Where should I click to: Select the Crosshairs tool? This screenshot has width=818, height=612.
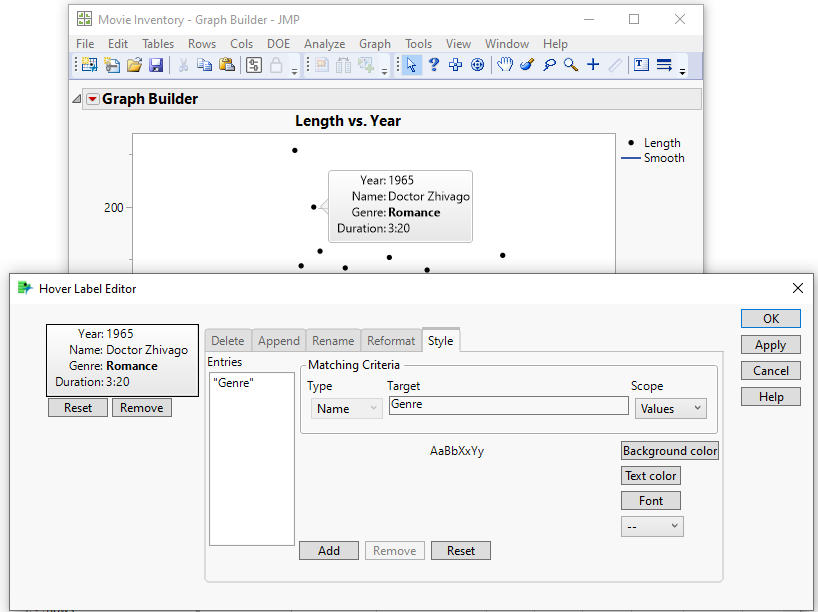tap(593, 65)
